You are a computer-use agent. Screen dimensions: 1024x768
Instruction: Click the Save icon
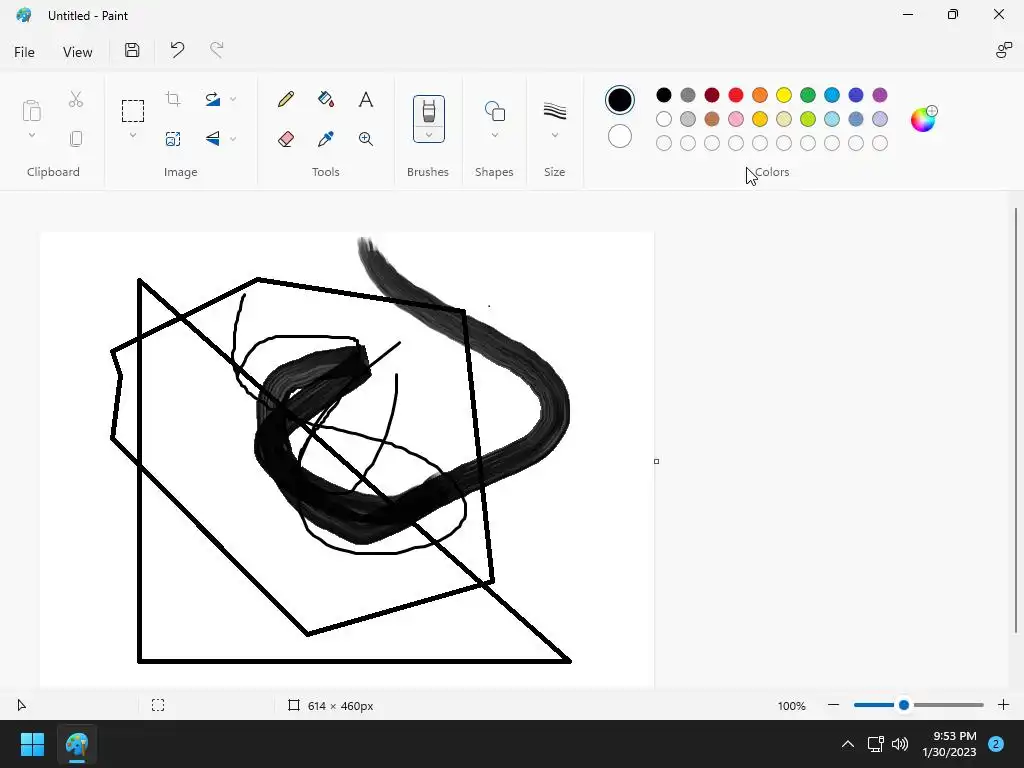[x=132, y=50]
